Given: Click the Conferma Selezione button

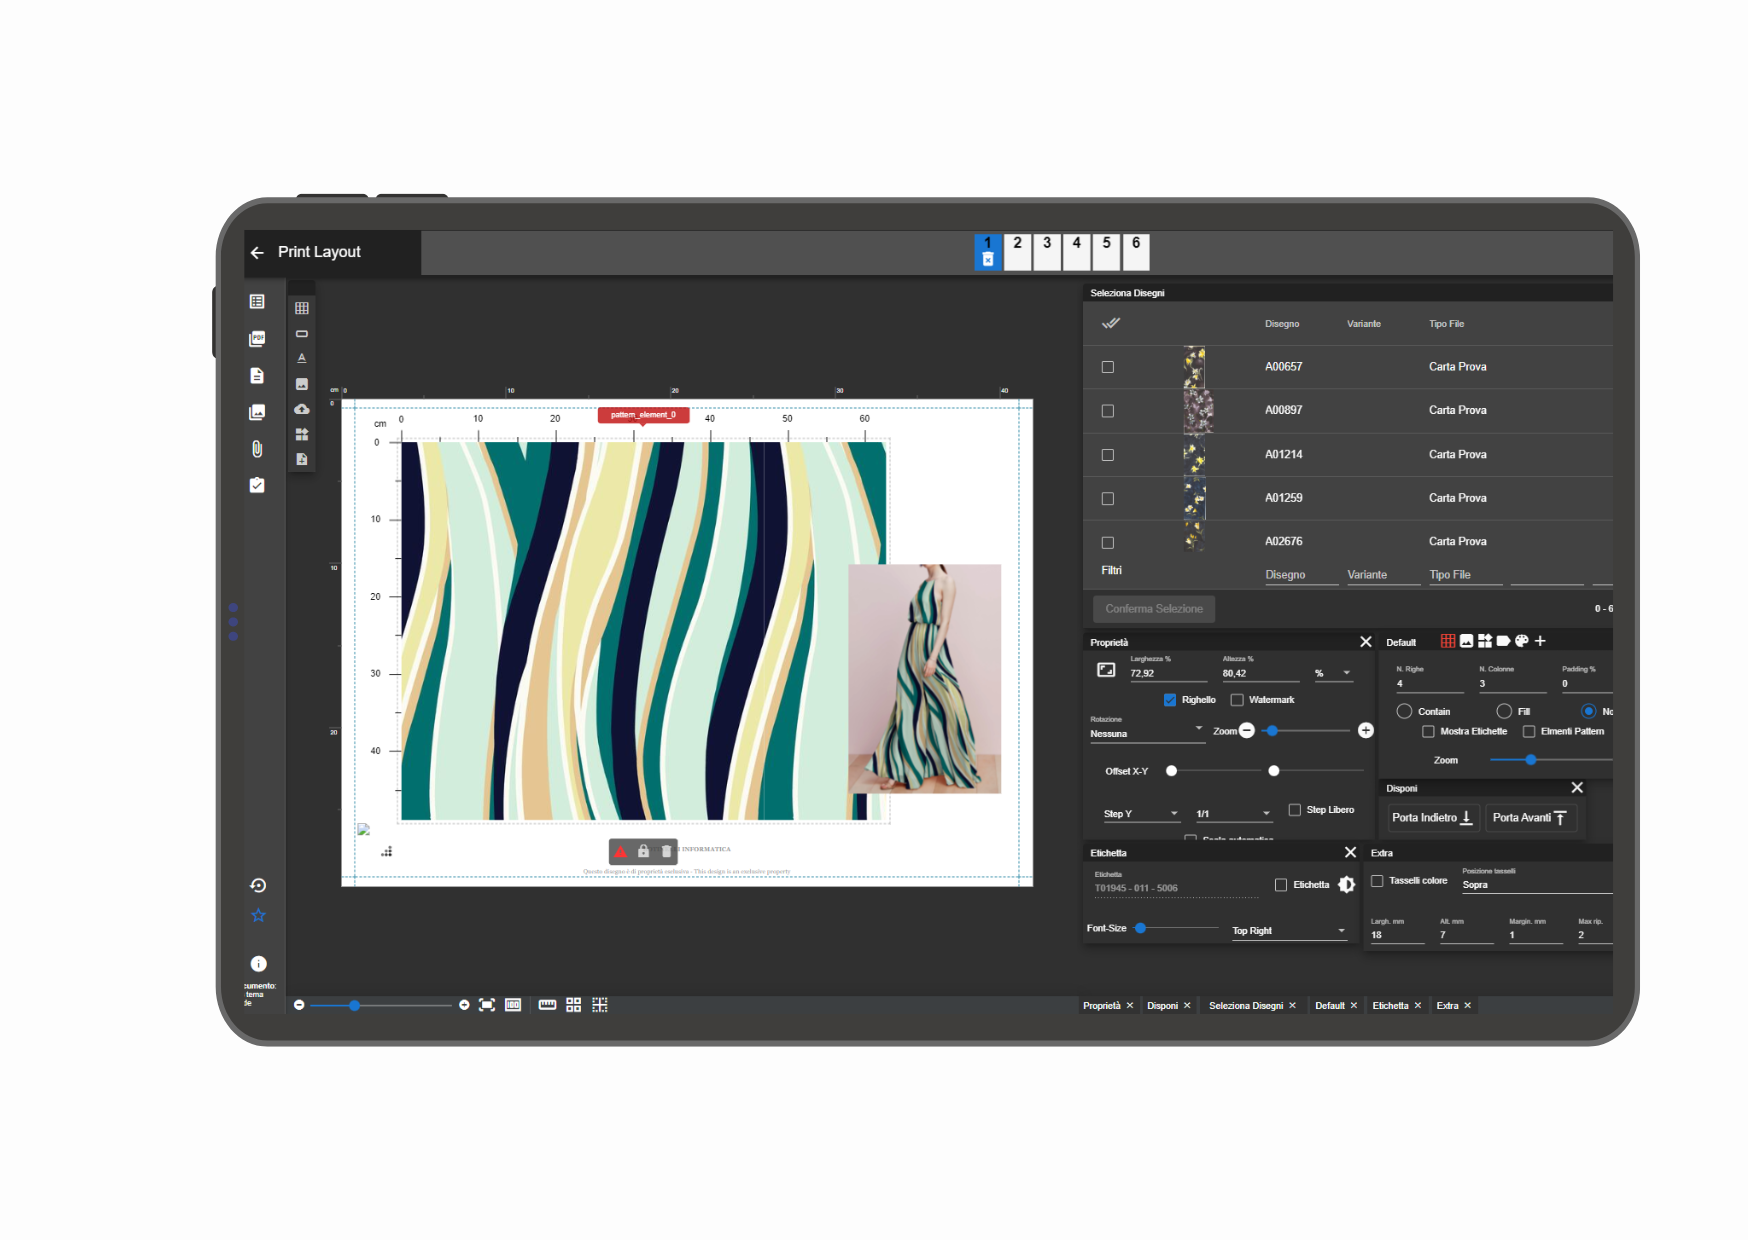Looking at the screenshot, I should (1154, 609).
